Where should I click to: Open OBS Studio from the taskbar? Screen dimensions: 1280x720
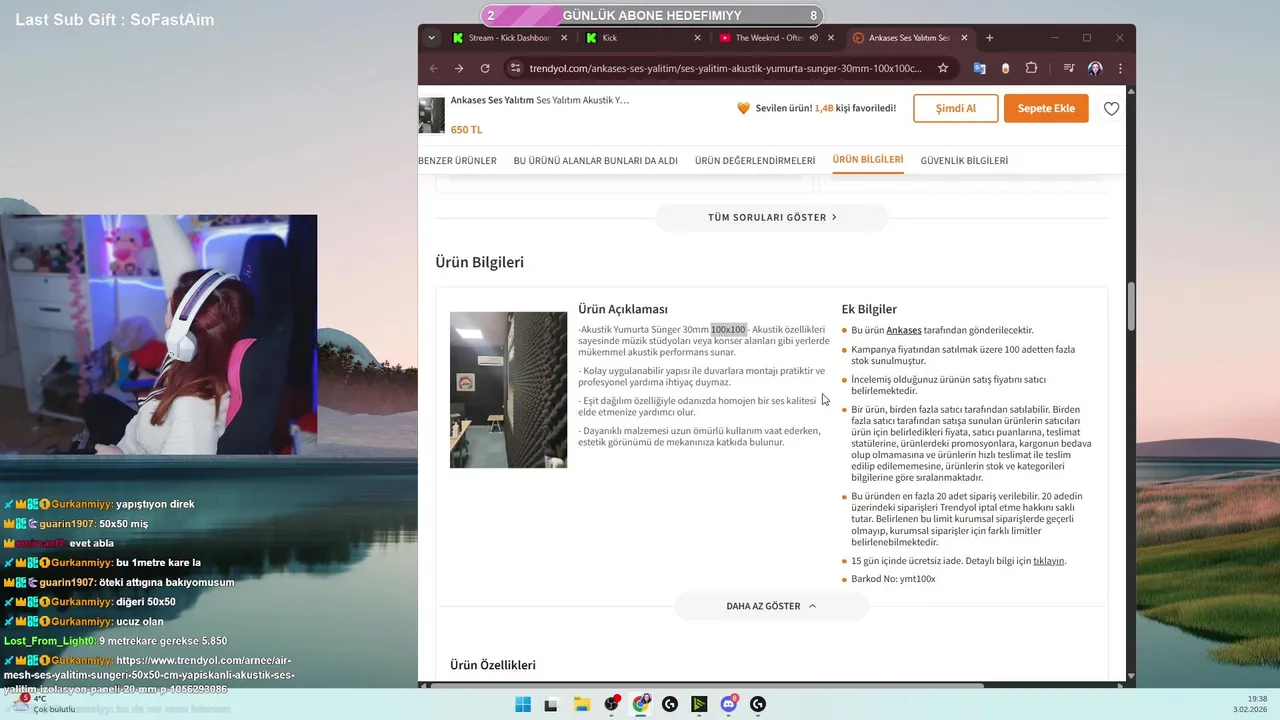(x=611, y=704)
